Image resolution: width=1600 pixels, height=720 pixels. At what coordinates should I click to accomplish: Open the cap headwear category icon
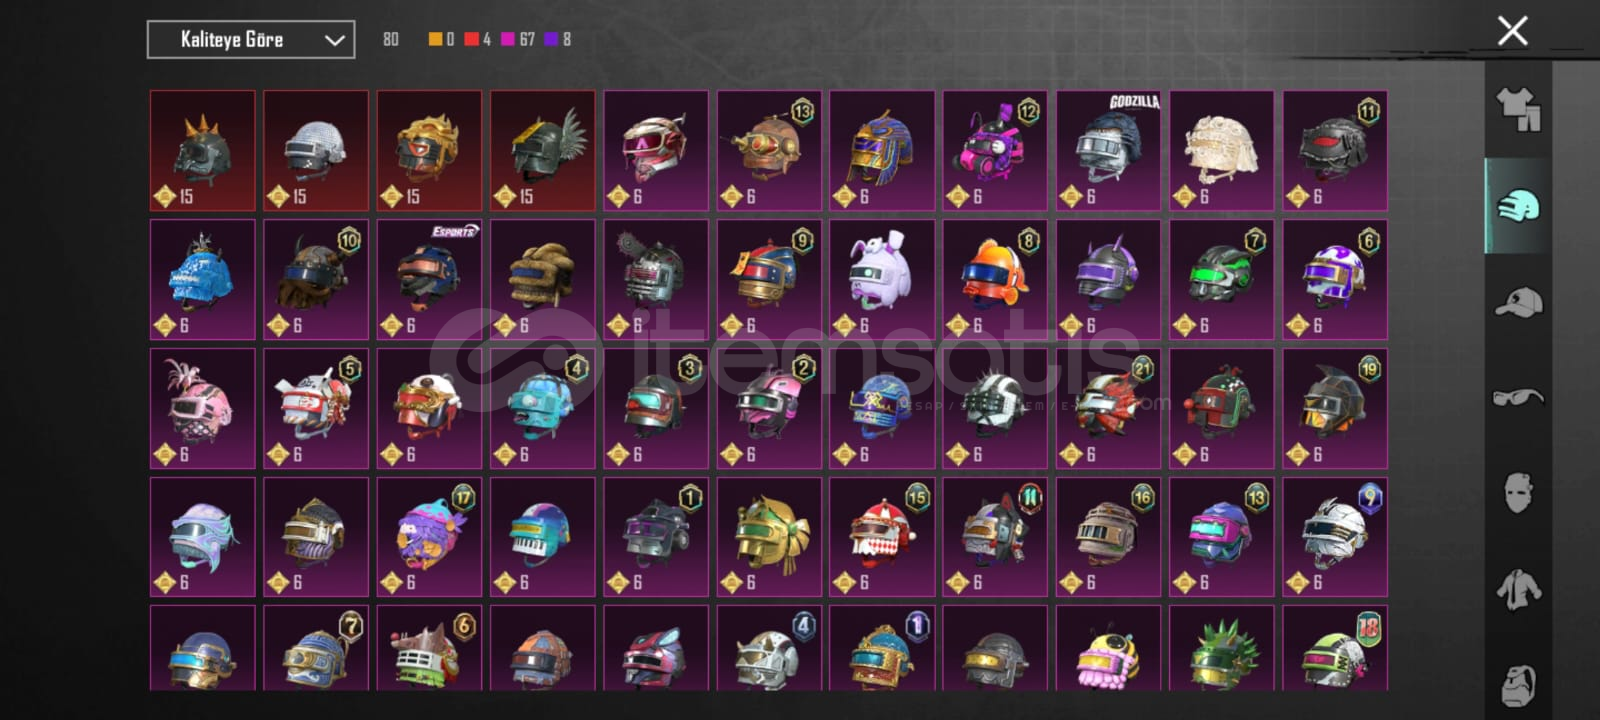[1518, 301]
